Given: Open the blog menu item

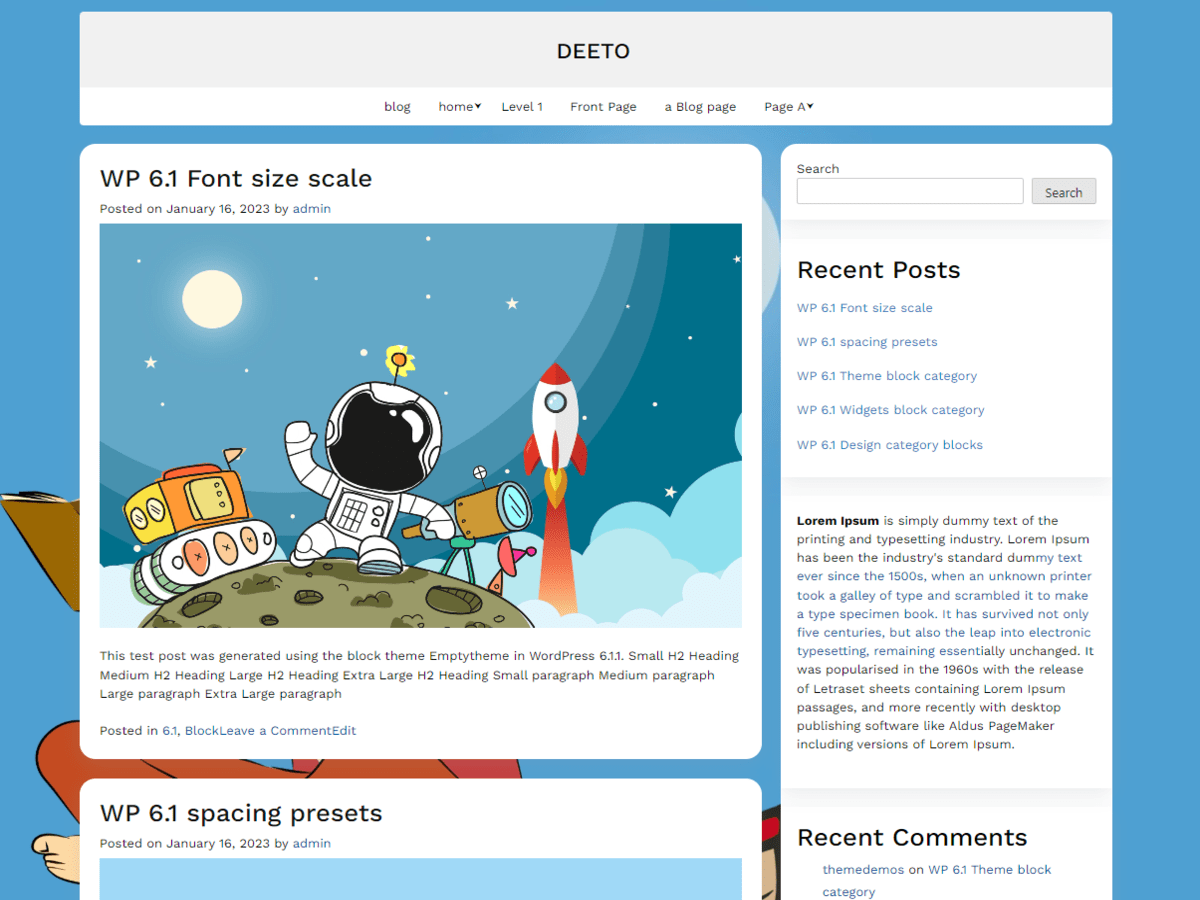Looking at the screenshot, I should tap(397, 107).
